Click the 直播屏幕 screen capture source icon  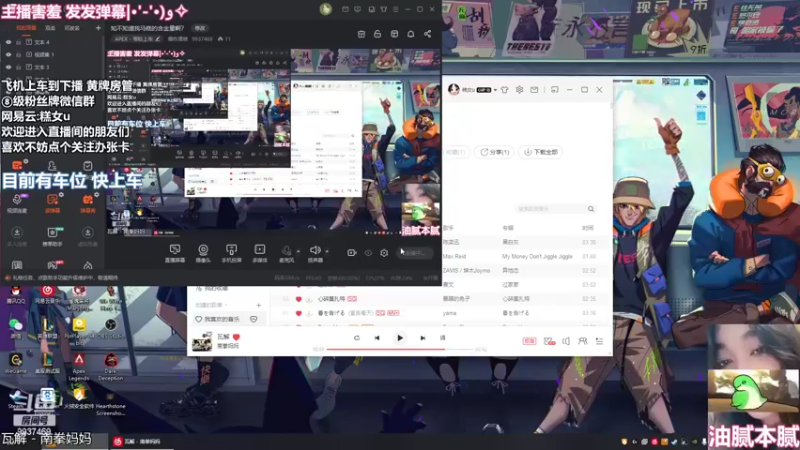tap(174, 249)
